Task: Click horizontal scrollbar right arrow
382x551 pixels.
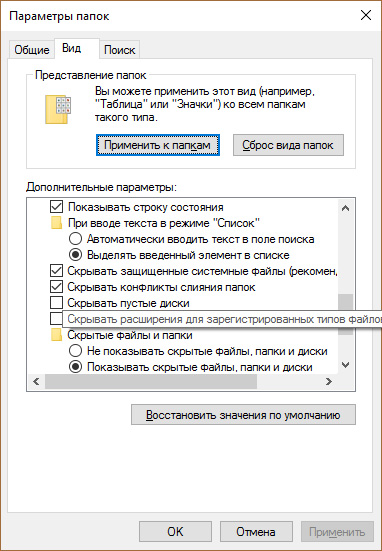Action: pos(329,381)
